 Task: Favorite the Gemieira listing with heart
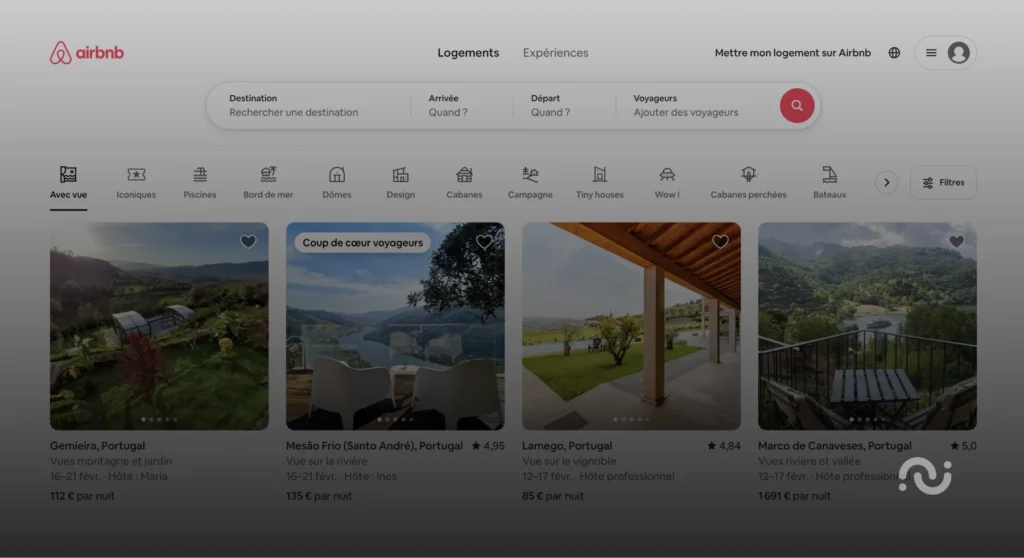click(x=248, y=242)
